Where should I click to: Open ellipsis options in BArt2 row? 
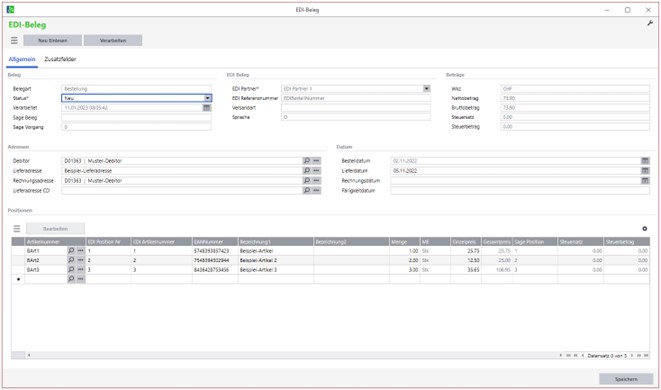(81, 260)
